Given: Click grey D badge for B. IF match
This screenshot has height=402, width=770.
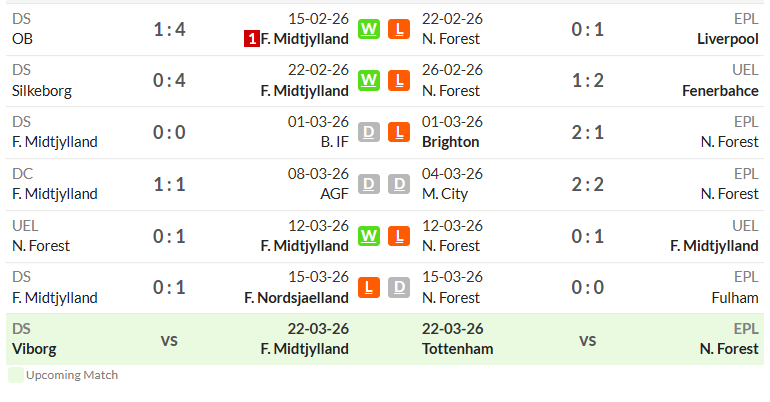Looking at the screenshot, I should (369, 132).
